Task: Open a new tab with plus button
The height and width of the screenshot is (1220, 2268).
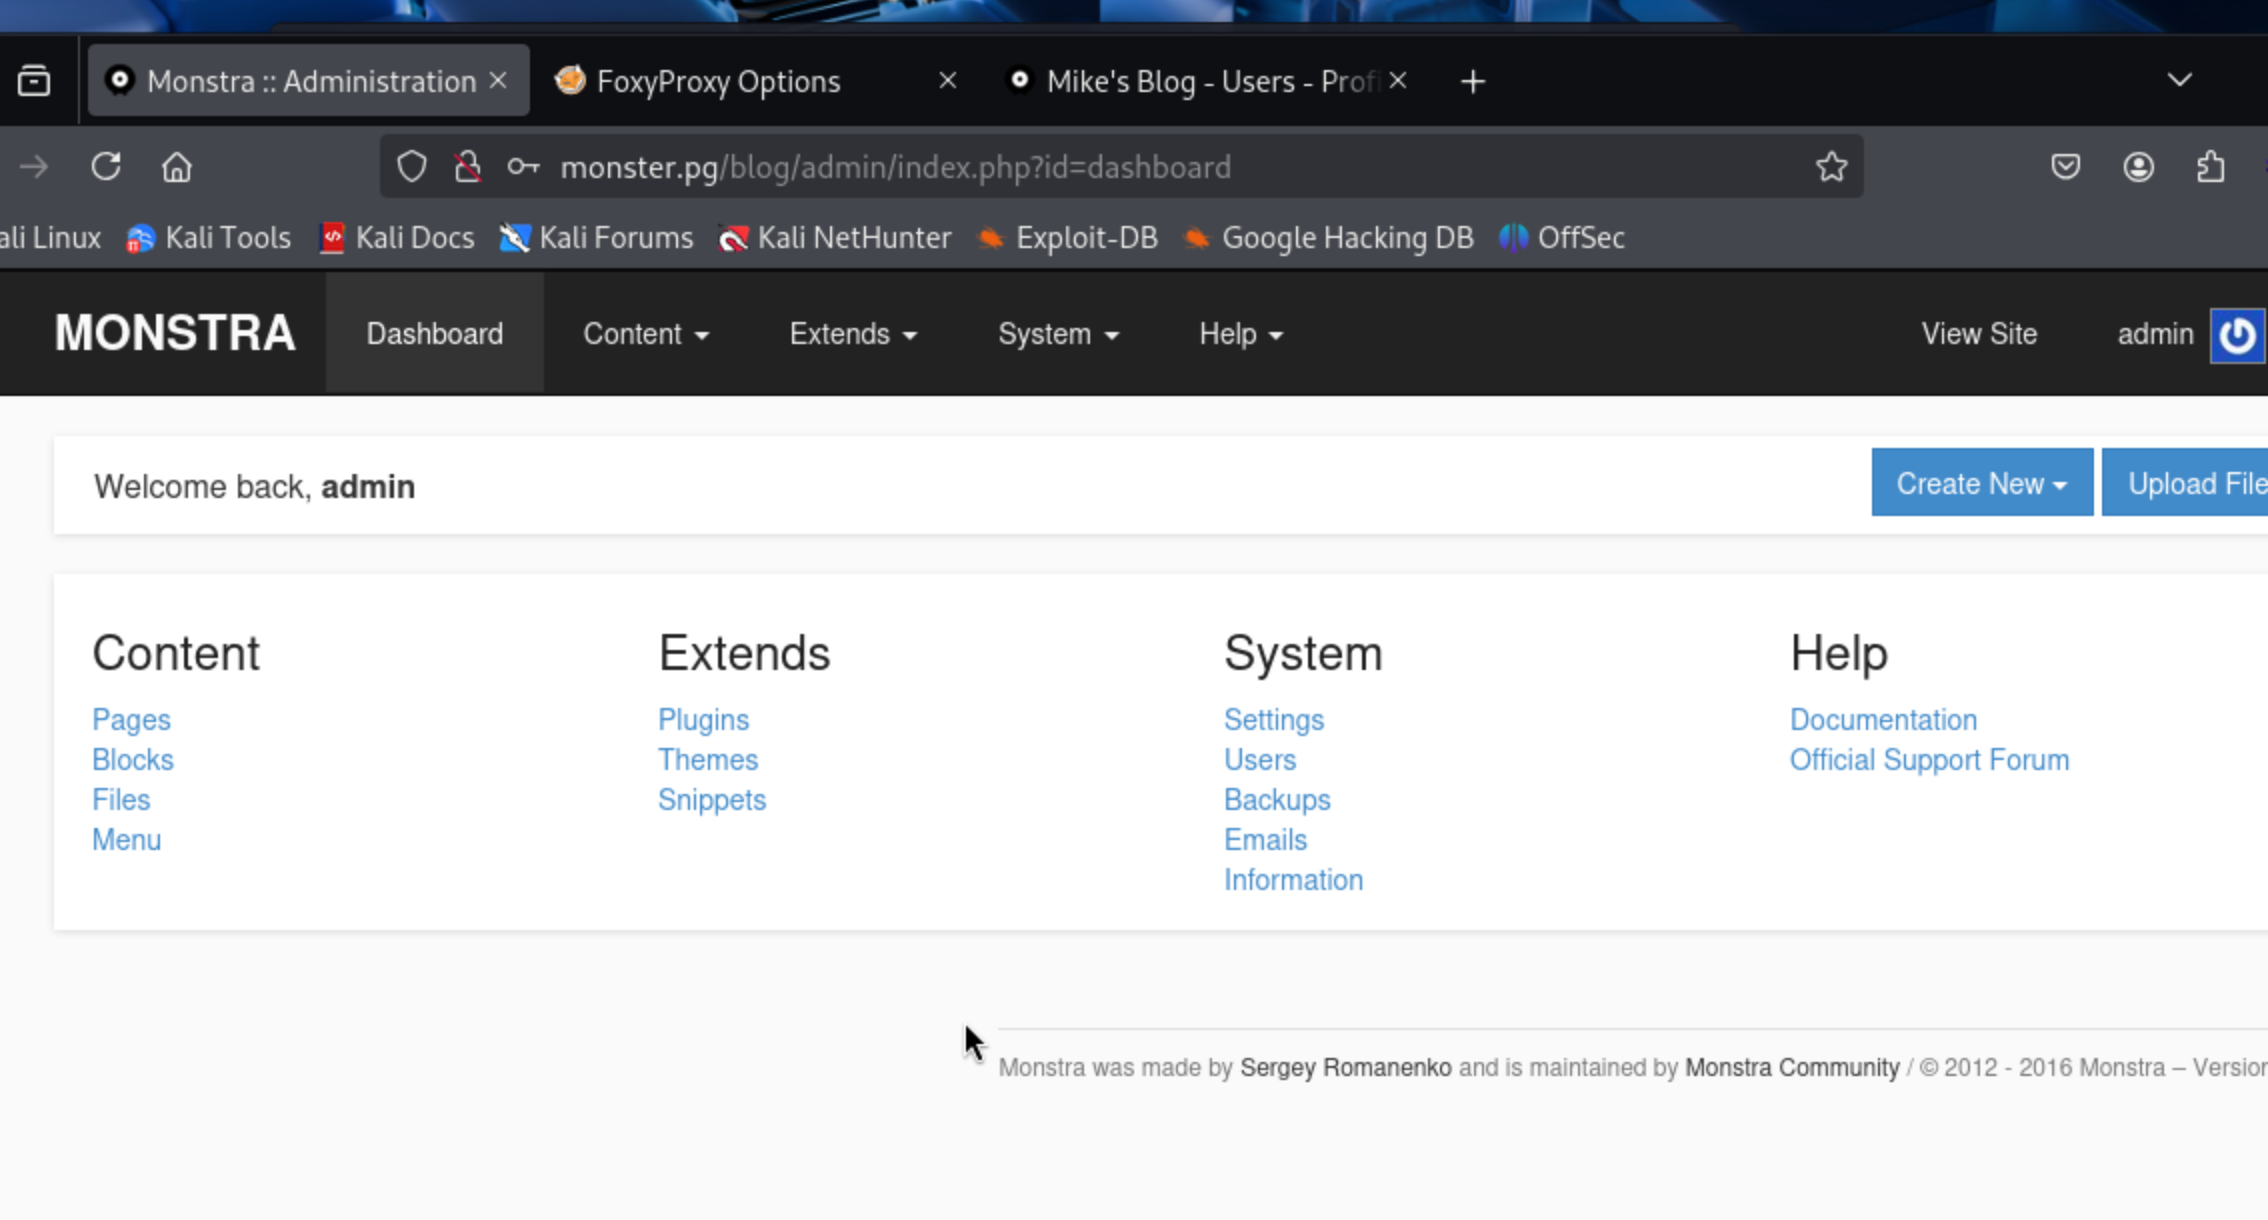Action: [1472, 81]
